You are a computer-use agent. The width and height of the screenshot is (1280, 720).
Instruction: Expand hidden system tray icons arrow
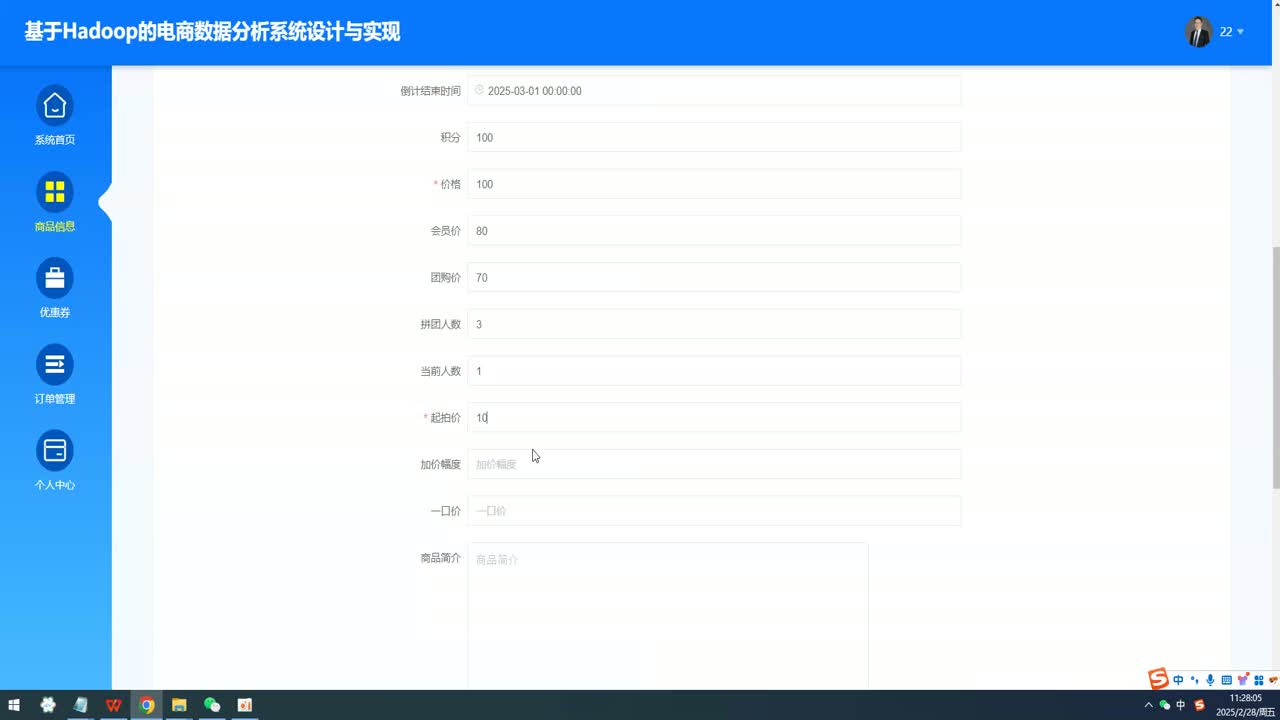pos(1148,705)
